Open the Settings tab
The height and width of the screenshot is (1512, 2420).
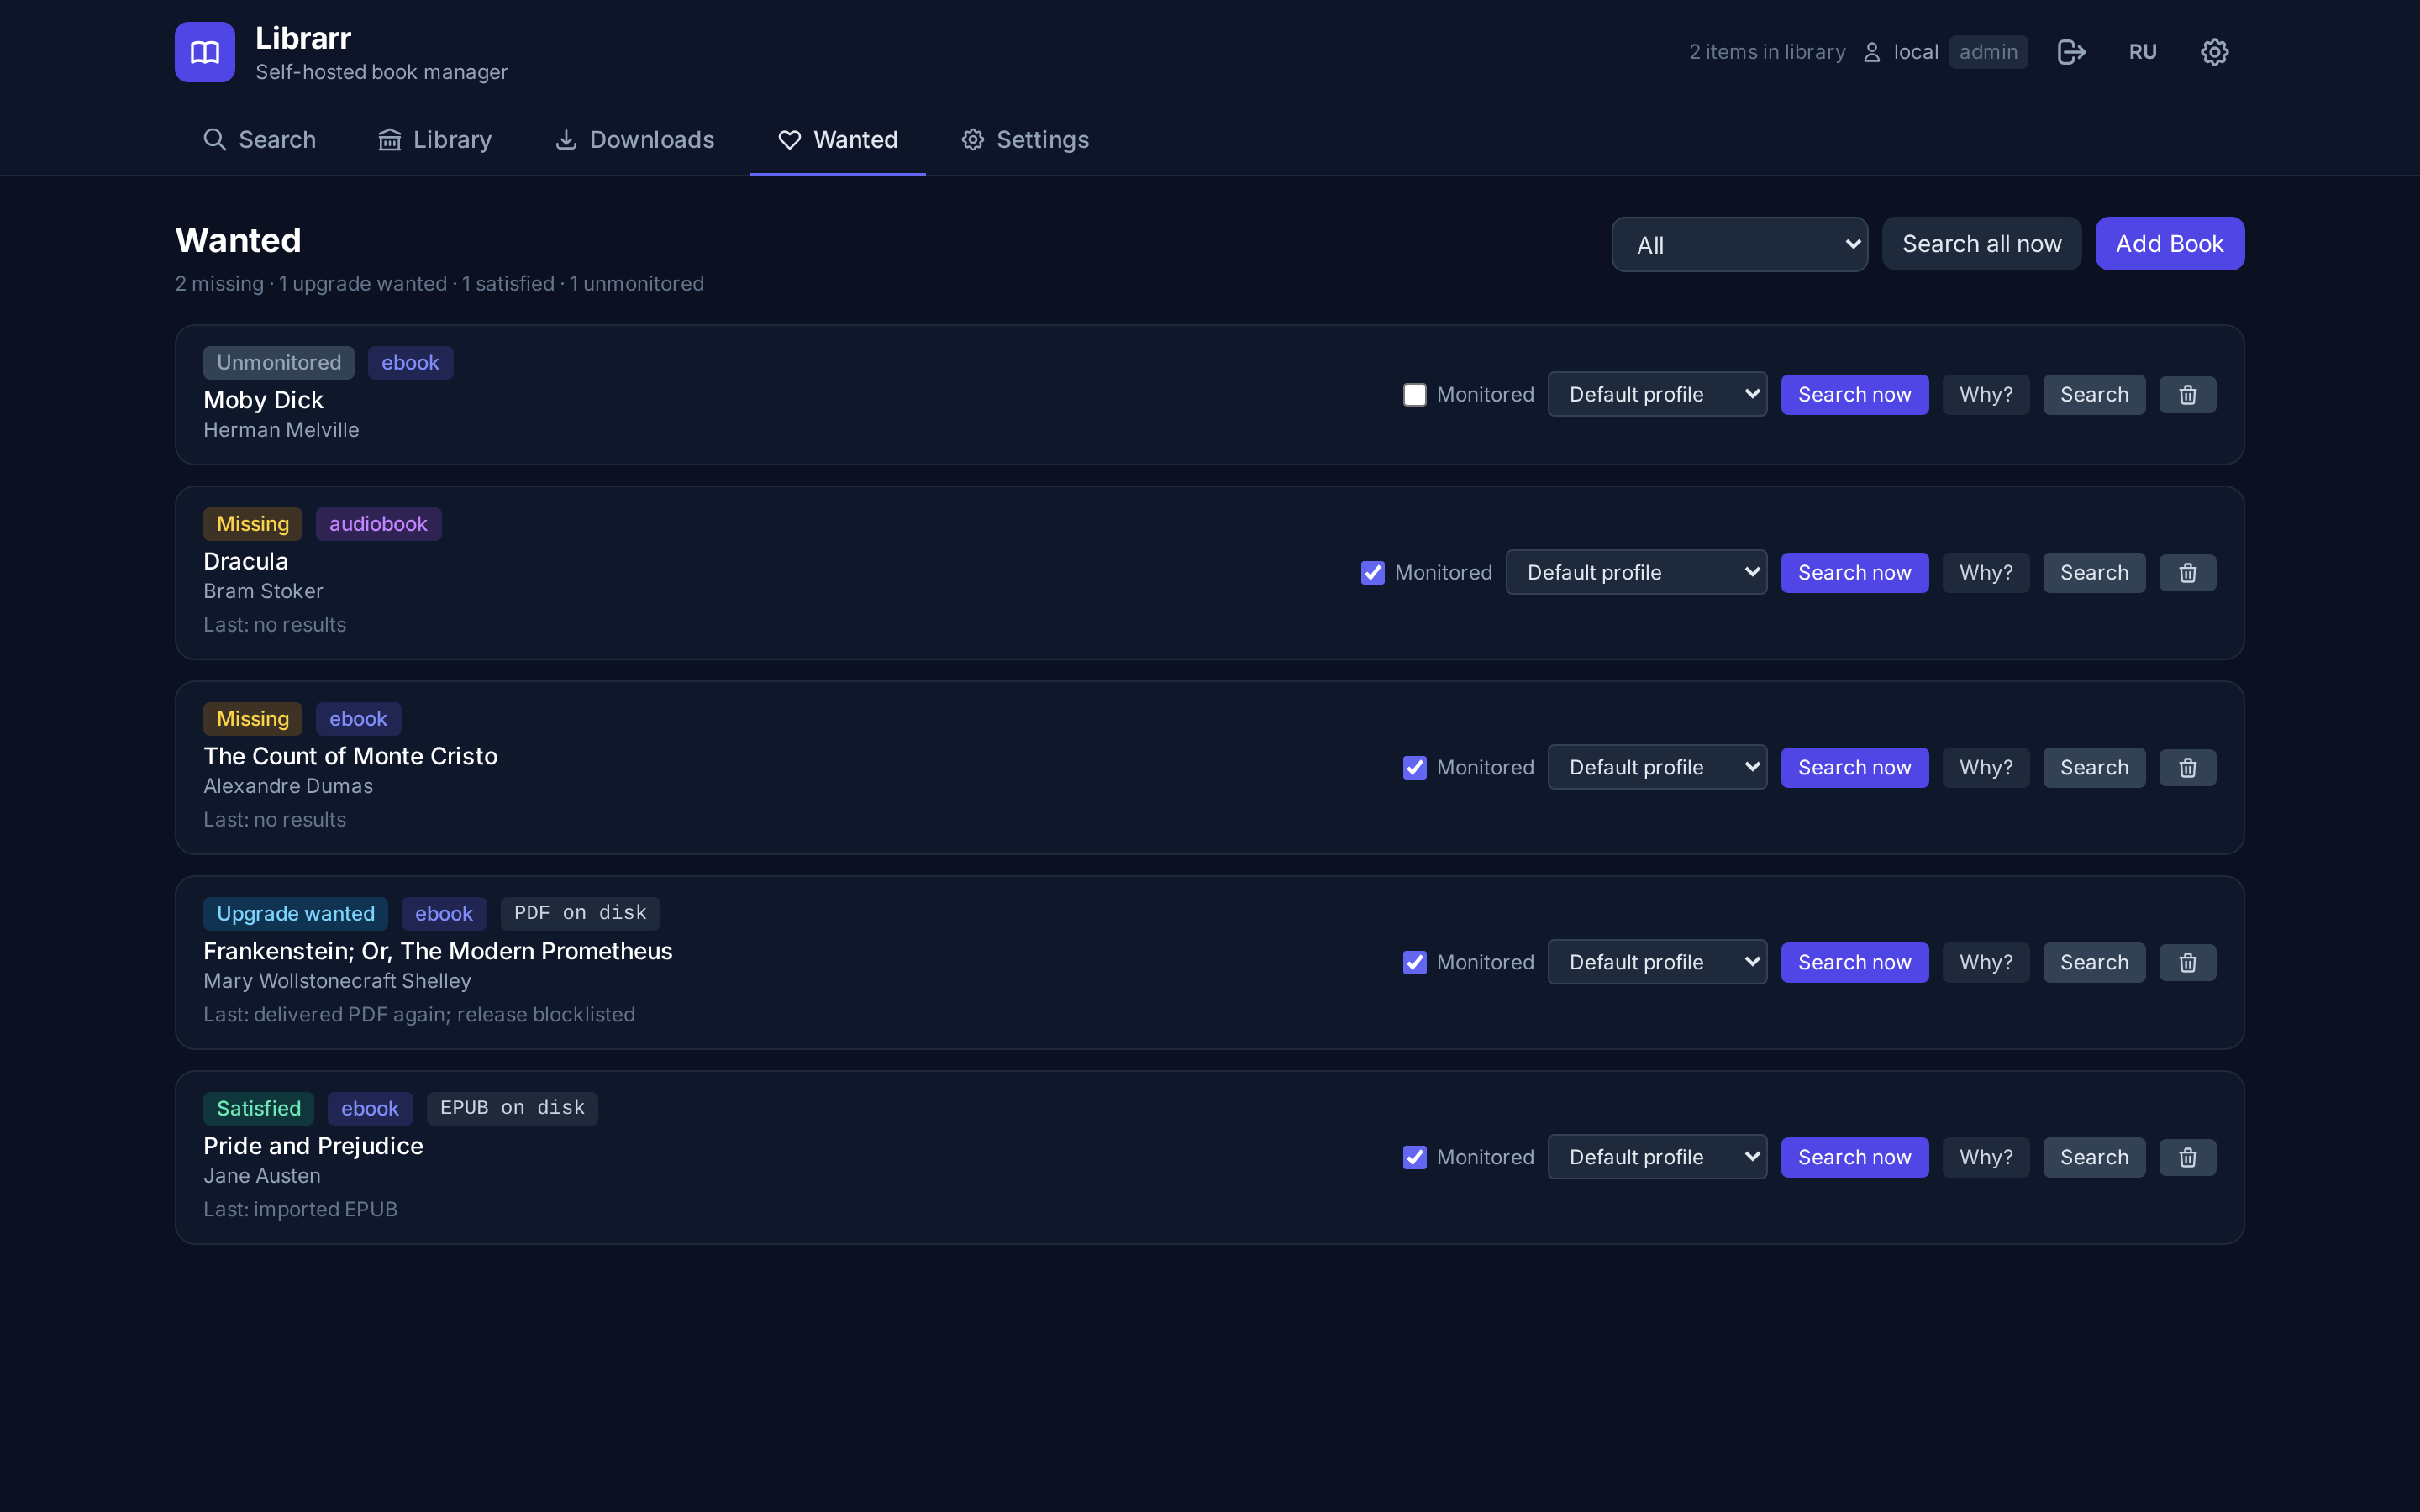(x=1025, y=140)
